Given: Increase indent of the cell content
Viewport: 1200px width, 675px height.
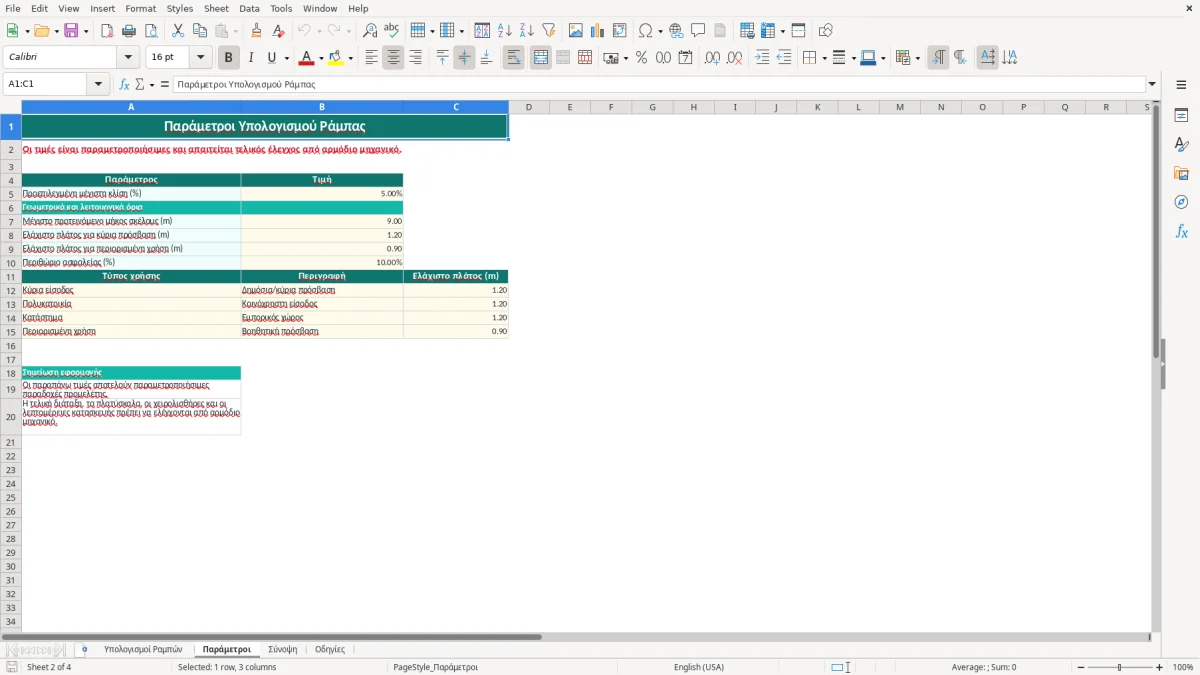Looking at the screenshot, I should [x=762, y=58].
